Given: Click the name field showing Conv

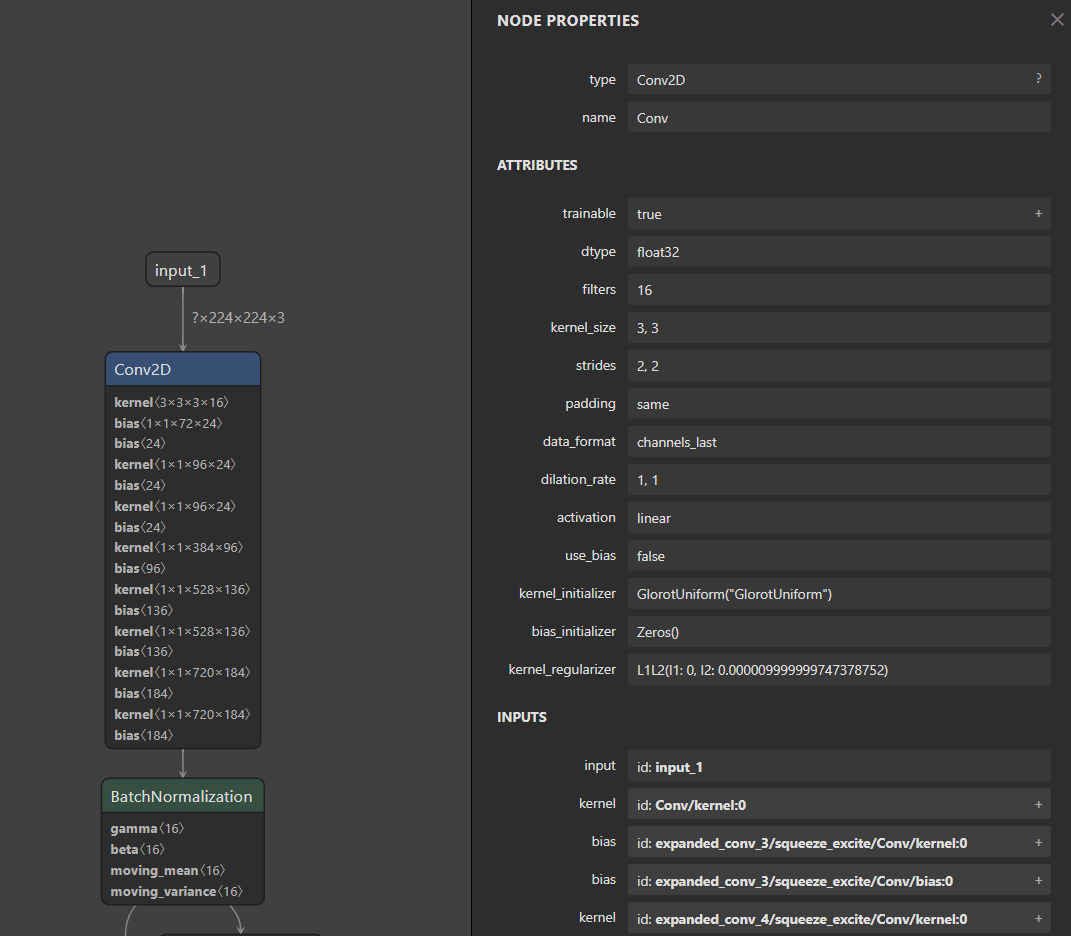Looking at the screenshot, I should (838, 116).
